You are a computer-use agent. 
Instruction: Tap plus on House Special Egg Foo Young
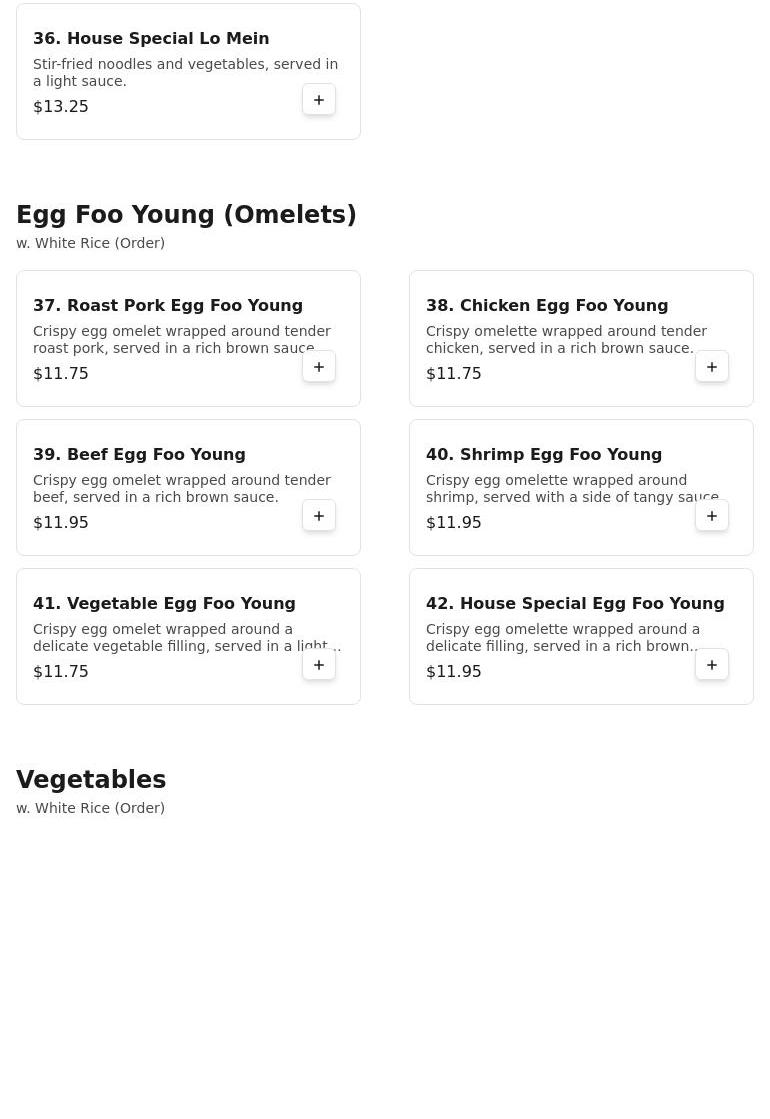(712, 665)
